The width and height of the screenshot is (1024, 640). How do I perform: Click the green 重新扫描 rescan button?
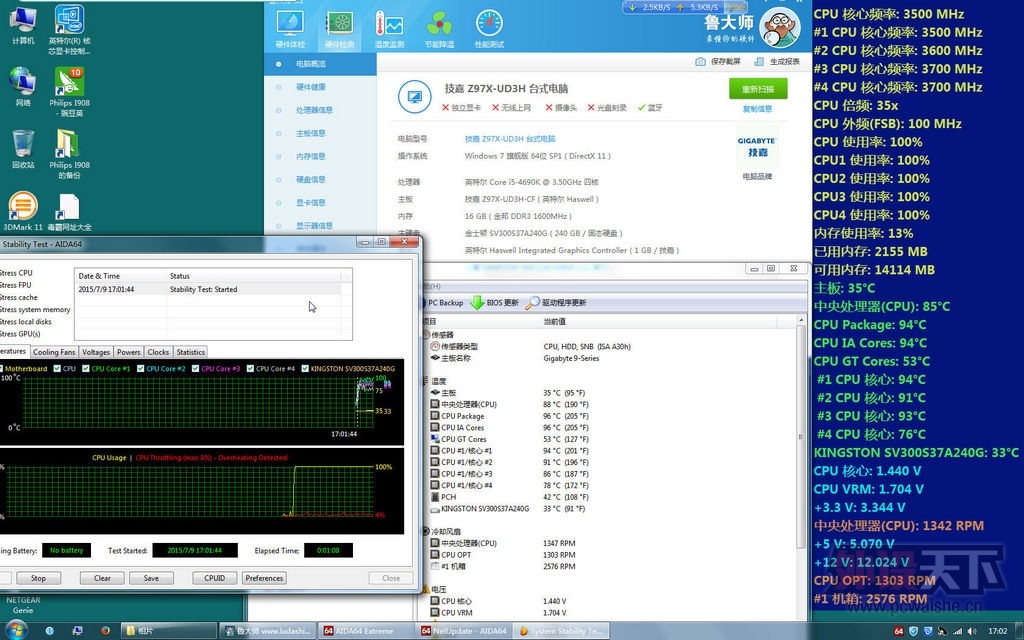point(758,89)
